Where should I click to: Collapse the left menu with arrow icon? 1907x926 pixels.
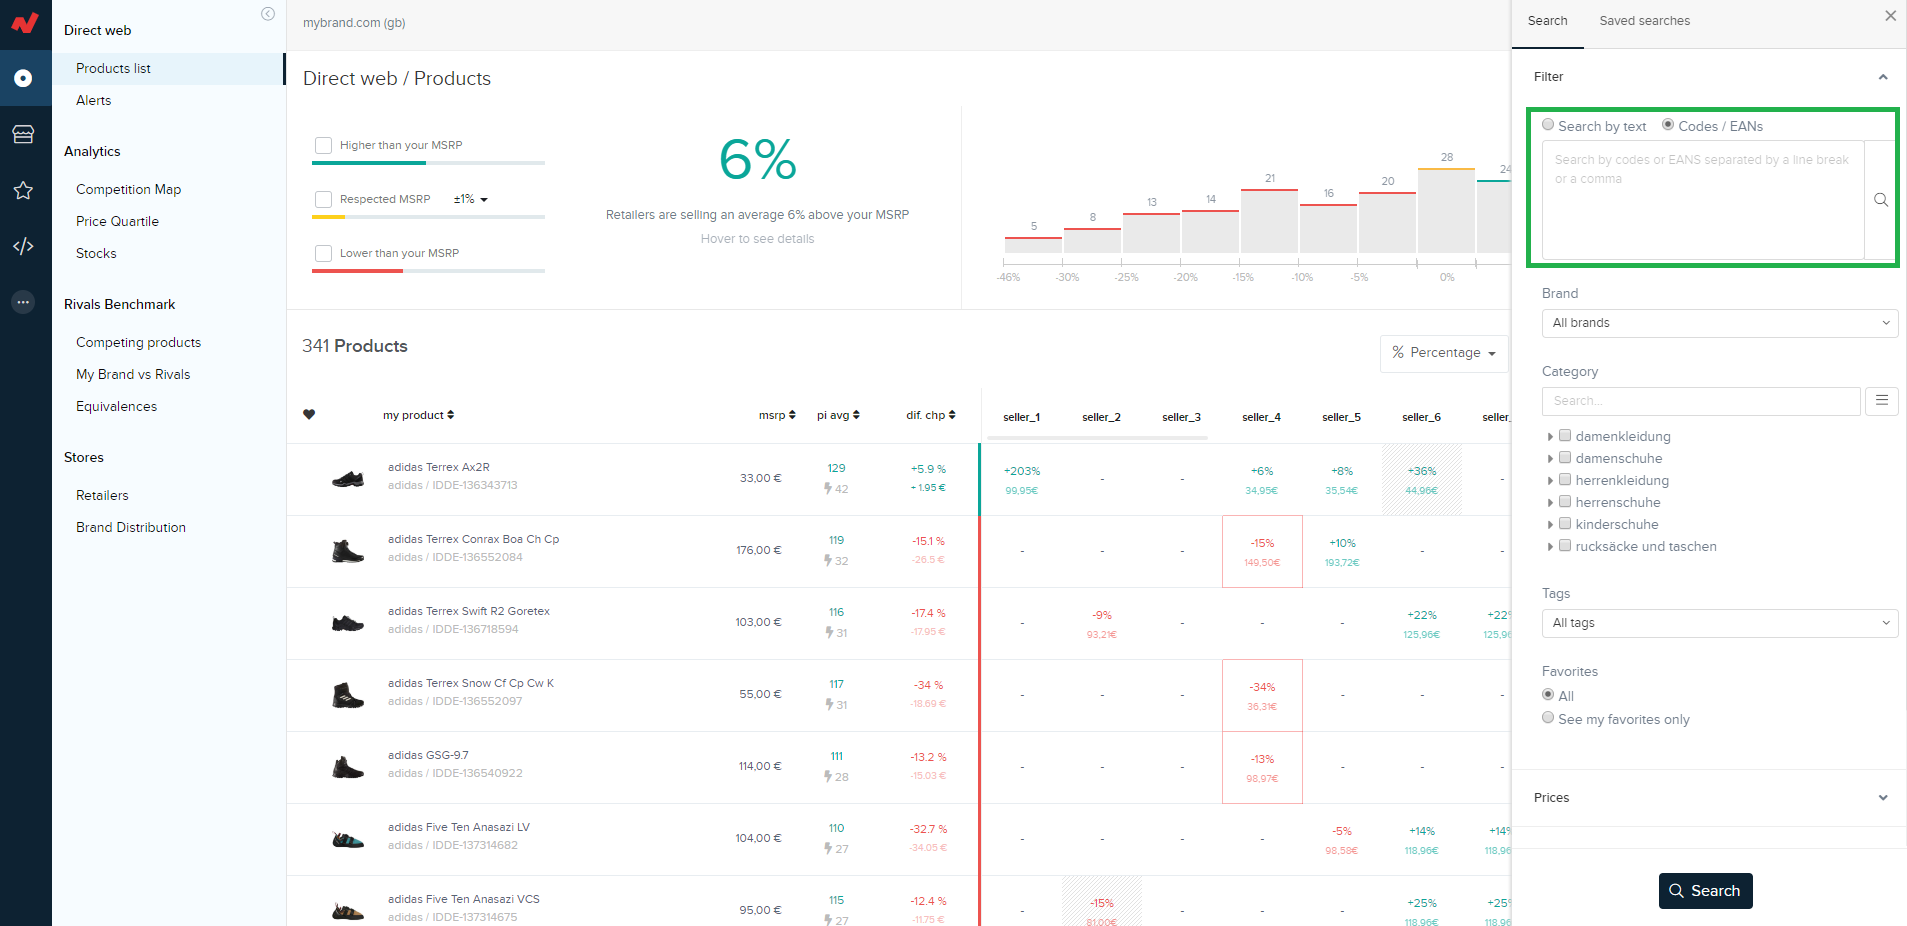(268, 14)
